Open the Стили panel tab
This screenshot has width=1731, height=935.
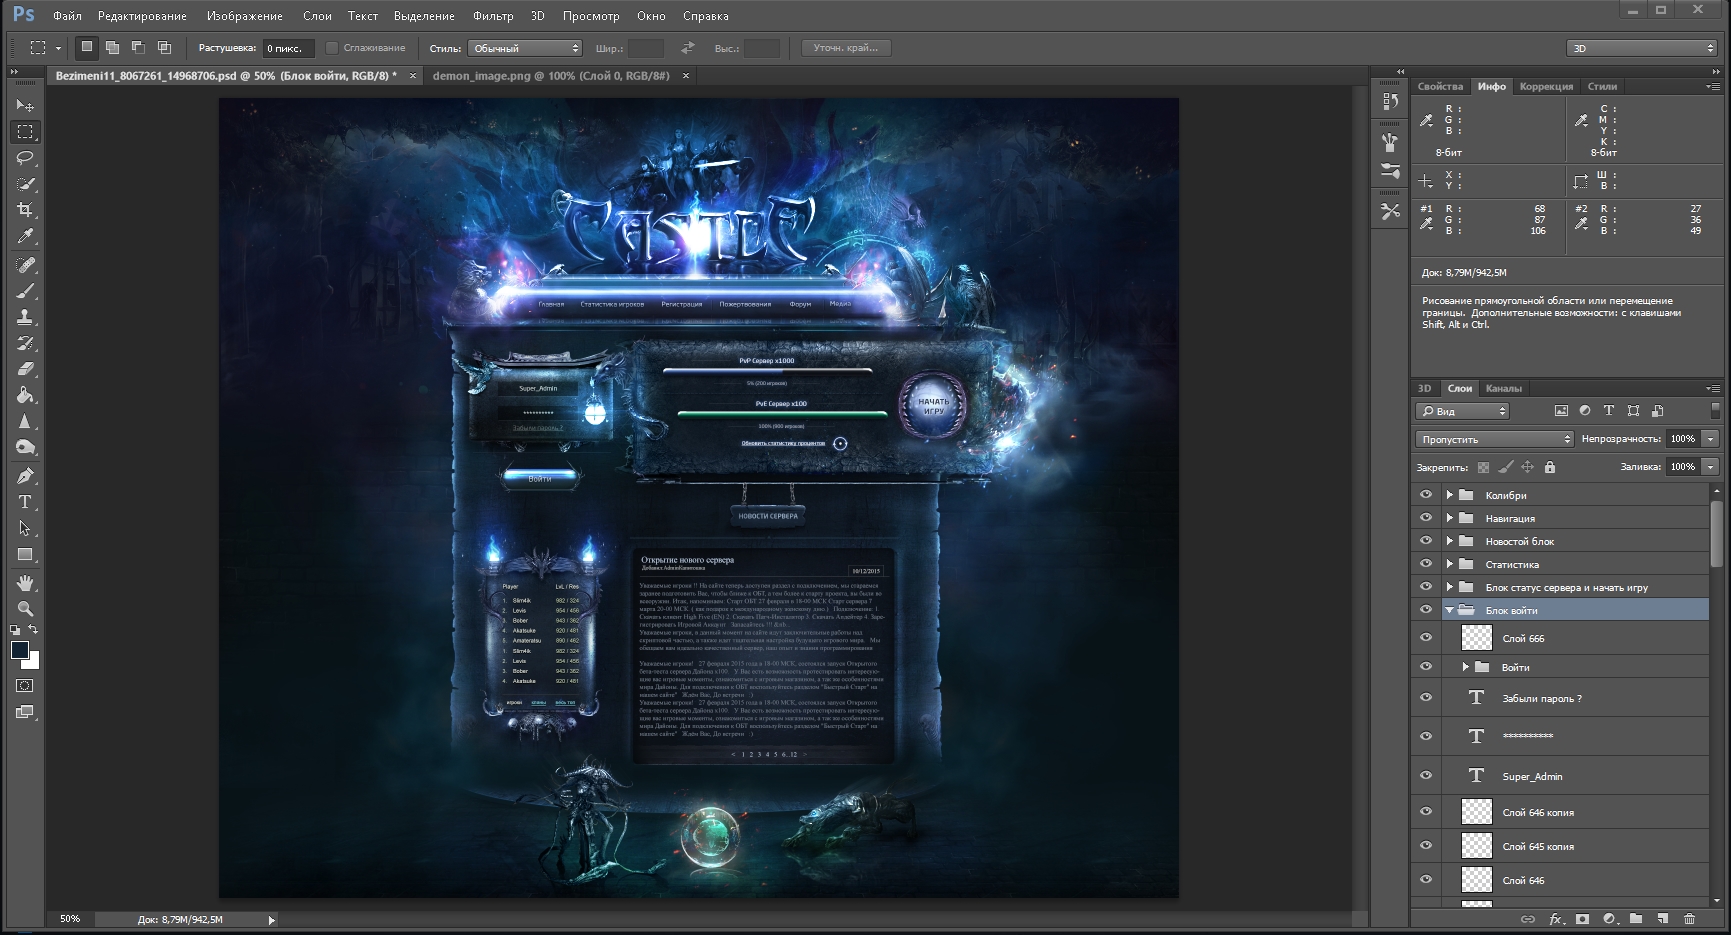(1602, 86)
